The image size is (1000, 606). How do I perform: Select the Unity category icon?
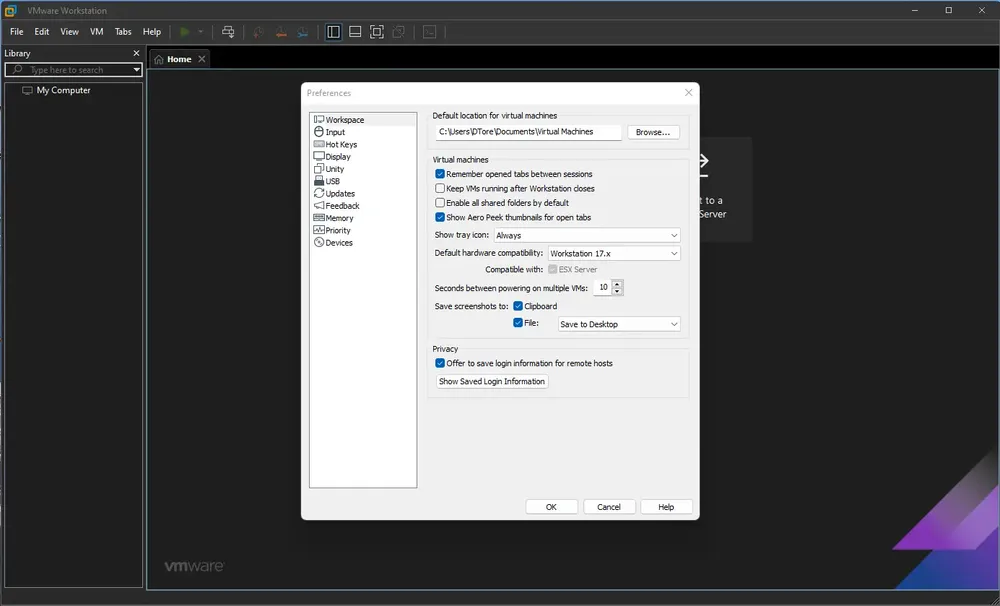click(x=319, y=168)
